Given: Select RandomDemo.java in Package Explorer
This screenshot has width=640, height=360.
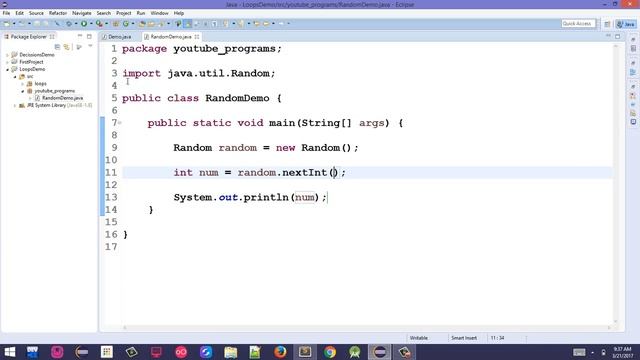Looking at the screenshot, I should 62,98.
